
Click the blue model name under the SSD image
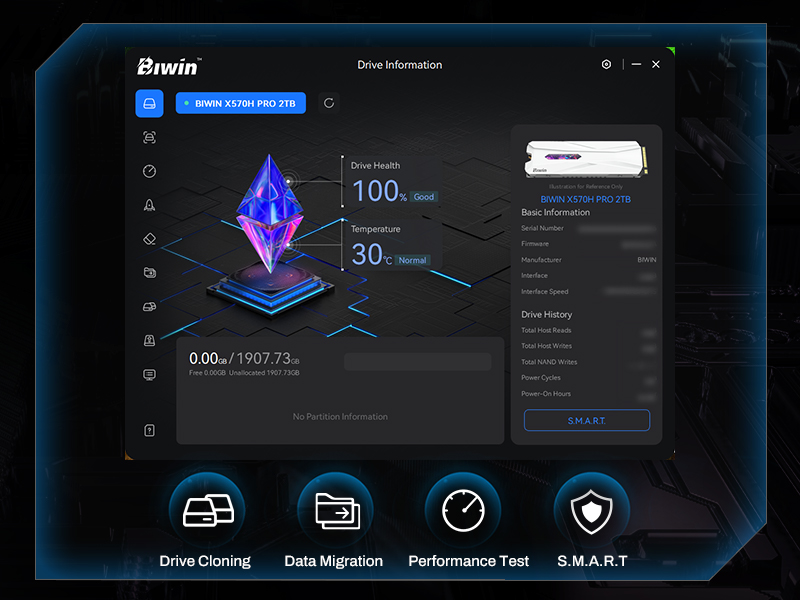pos(586,199)
